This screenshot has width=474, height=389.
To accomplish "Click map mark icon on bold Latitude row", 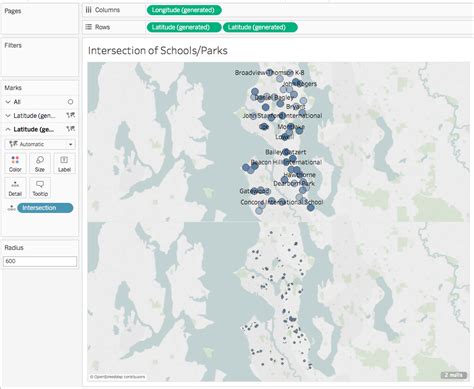I will (70, 129).
